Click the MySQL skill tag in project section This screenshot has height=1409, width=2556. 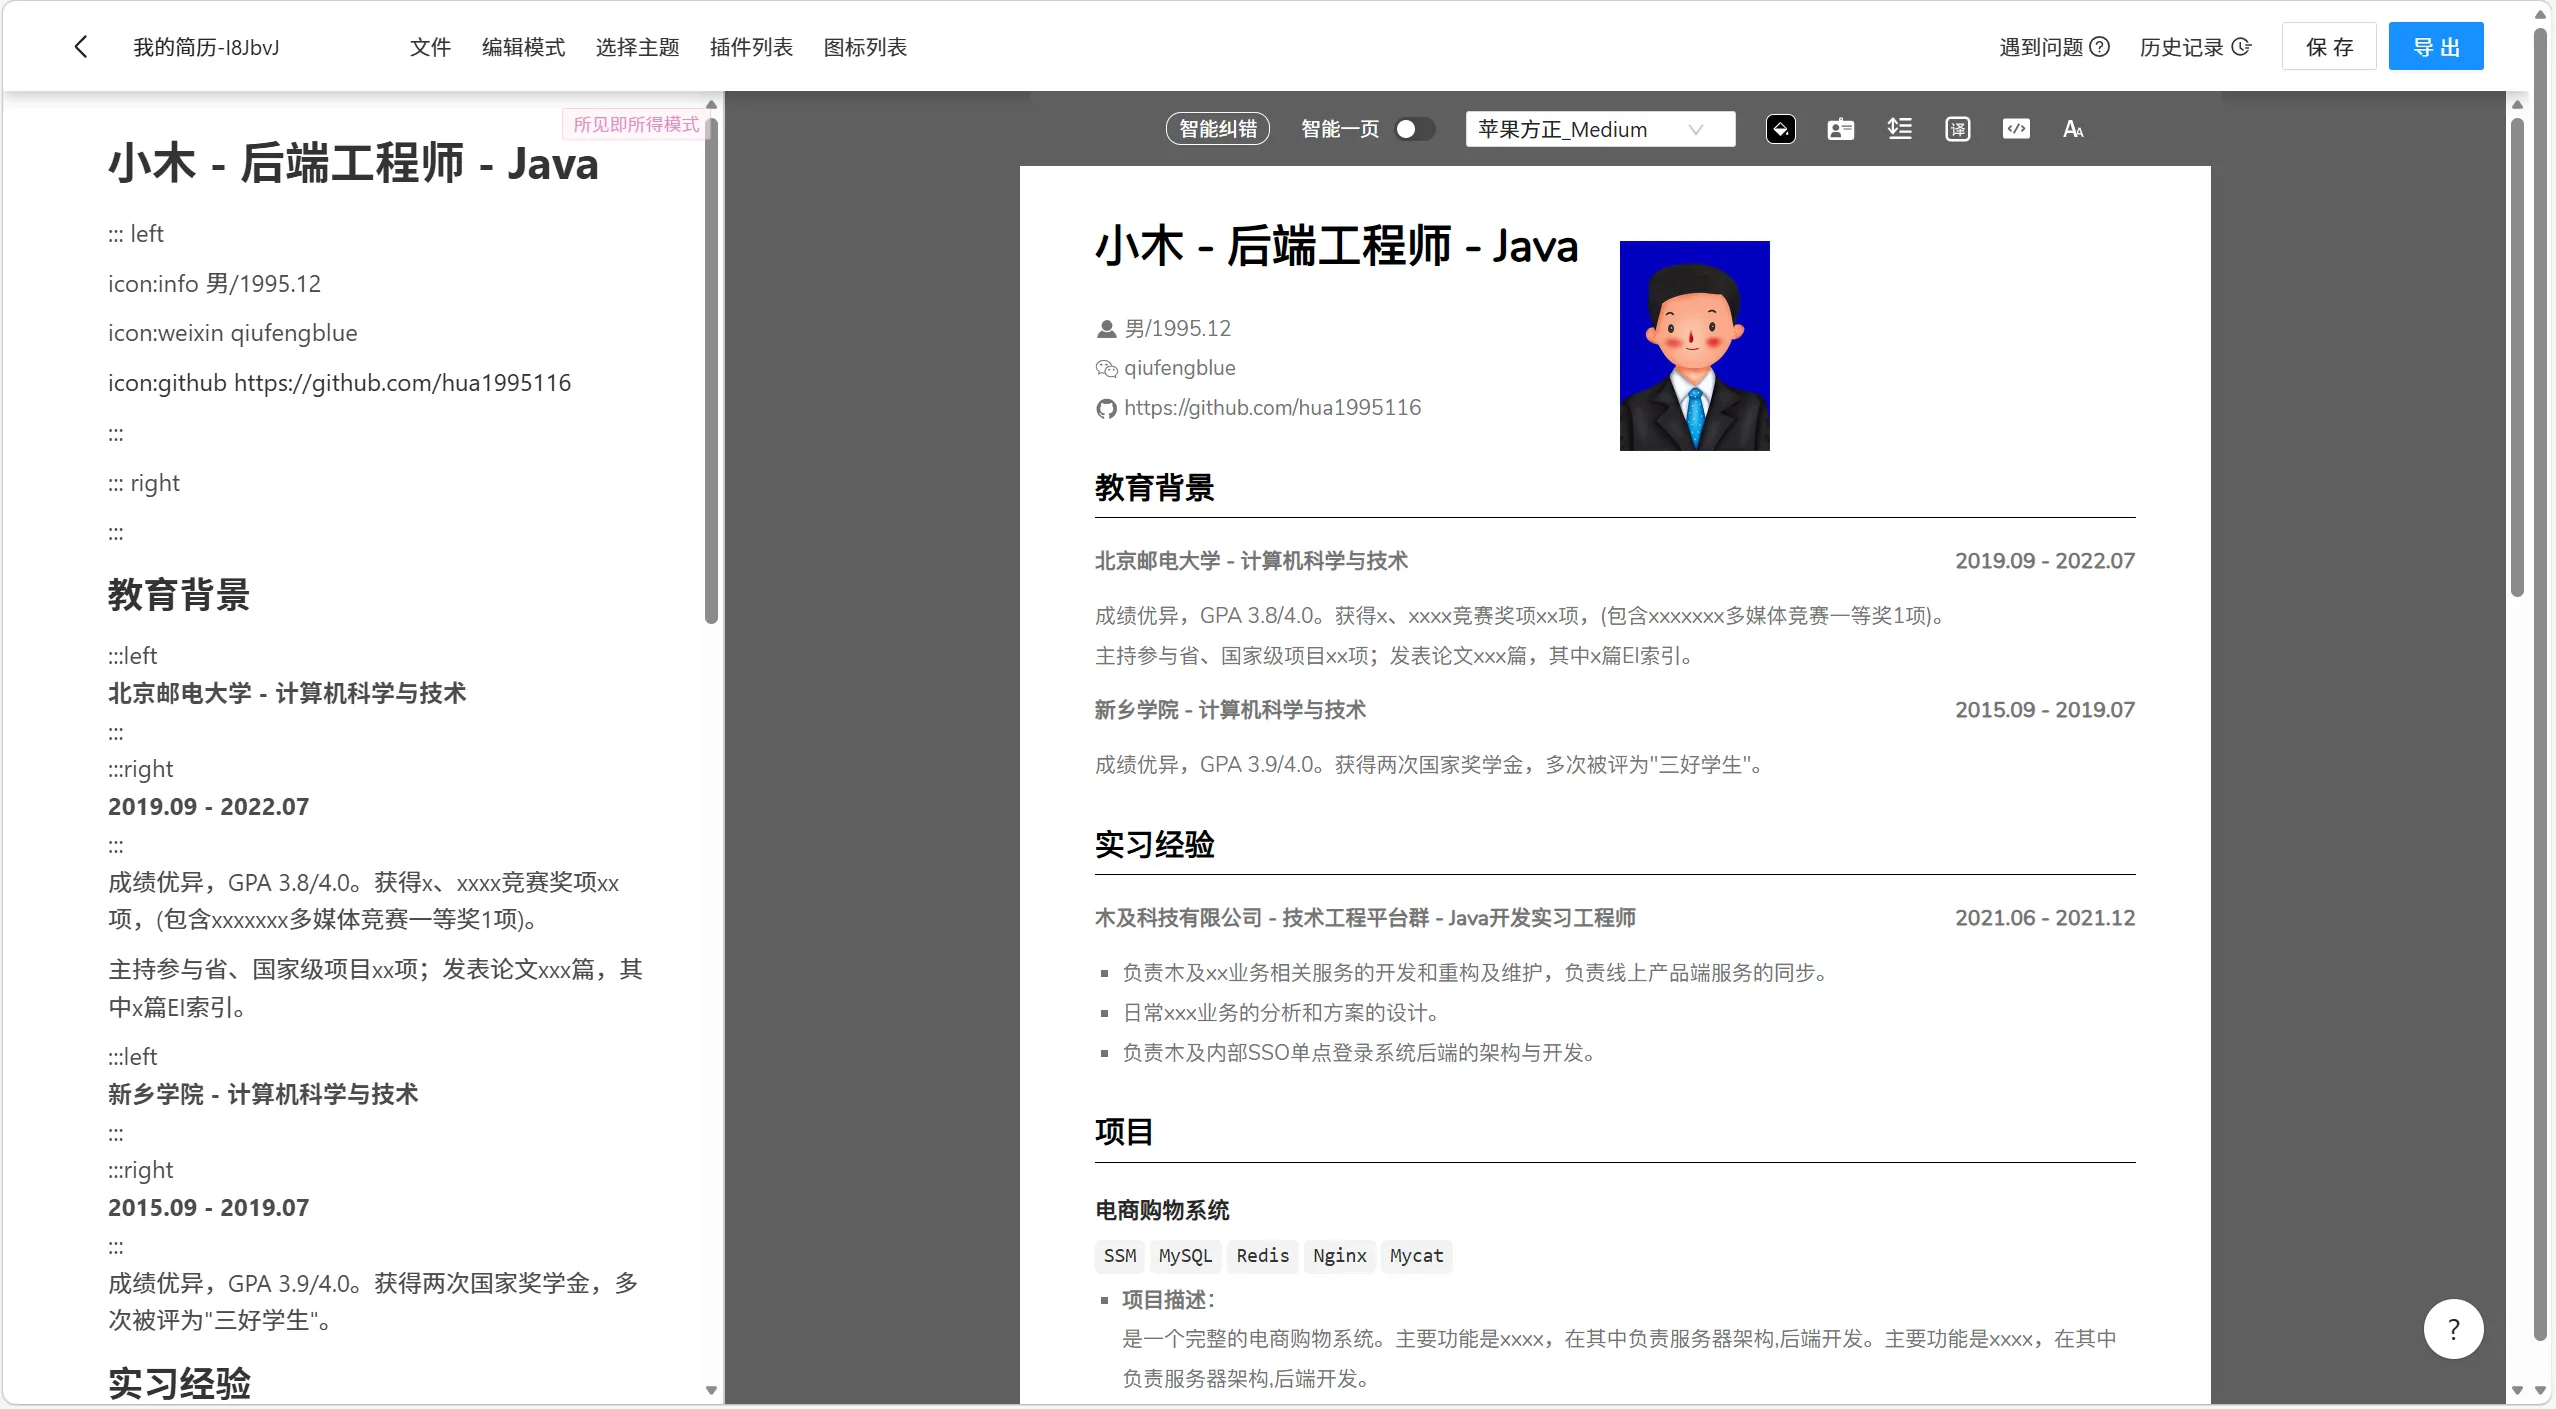click(x=1184, y=1256)
